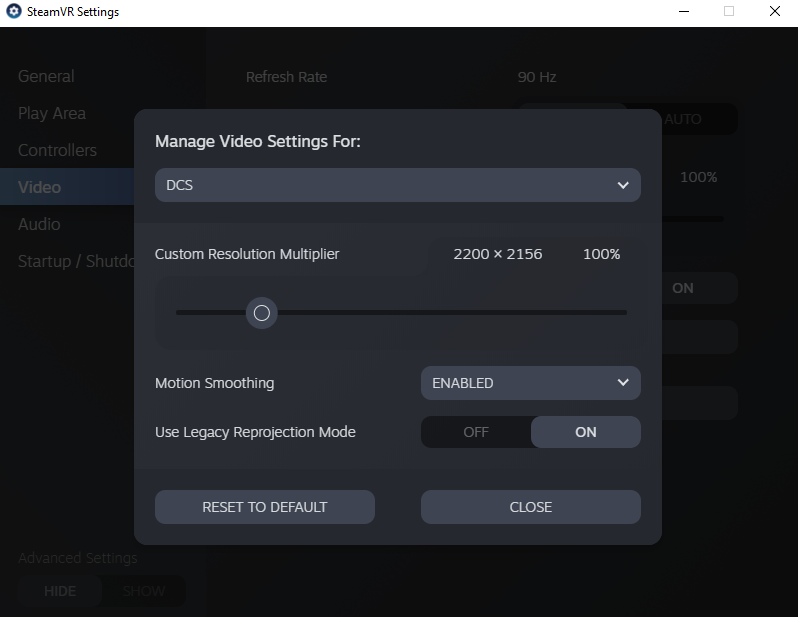Click the Custom Resolution Multiplier slider handle

(x=262, y=313)
